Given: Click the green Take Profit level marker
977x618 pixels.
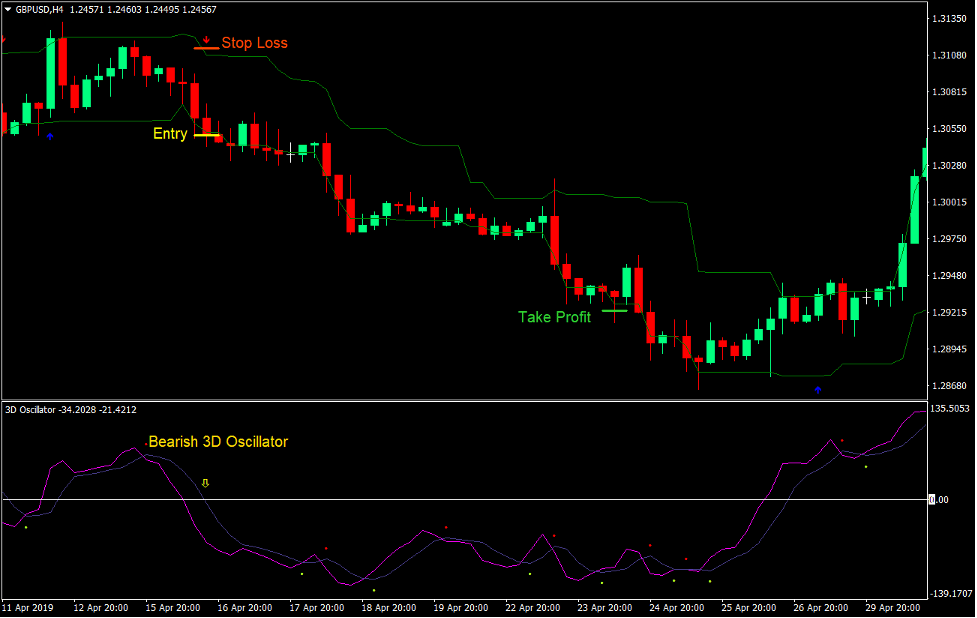Looking at the screenshot, I should coord(614,310).
